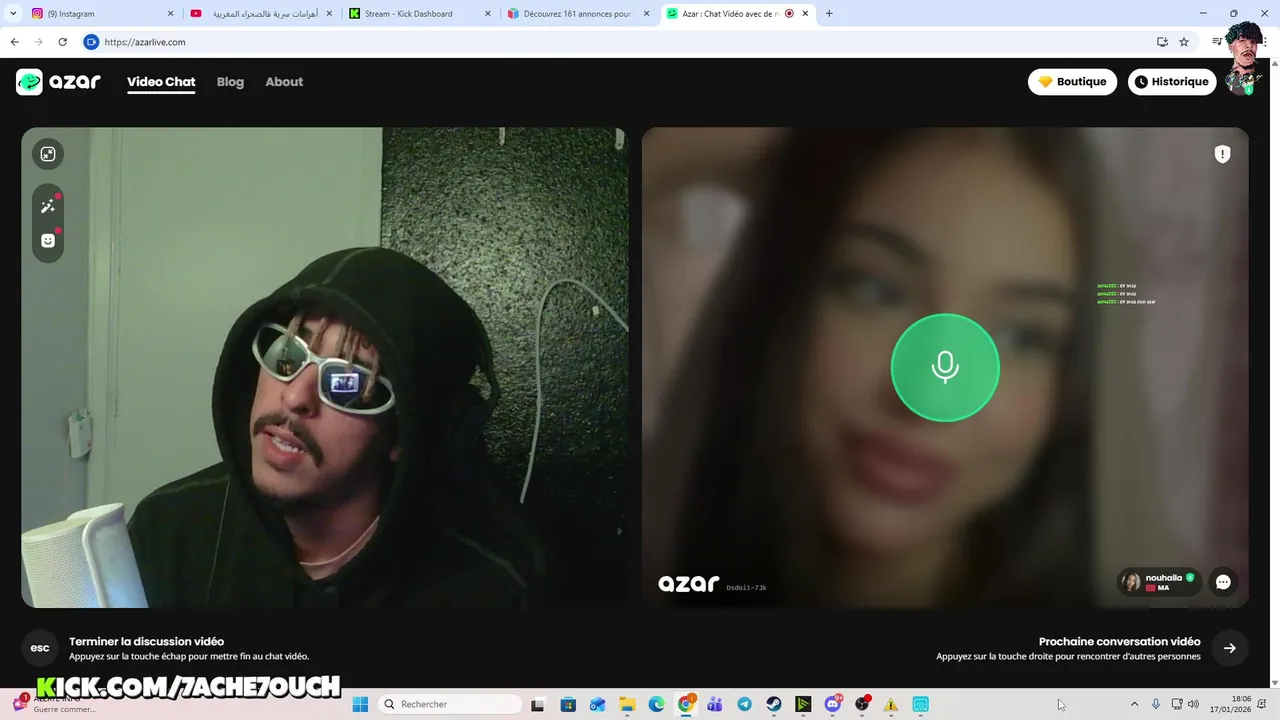This screenshot has width=1280, height=720.
Task: Close the Kick Dashboard tab
Action: 488,14
